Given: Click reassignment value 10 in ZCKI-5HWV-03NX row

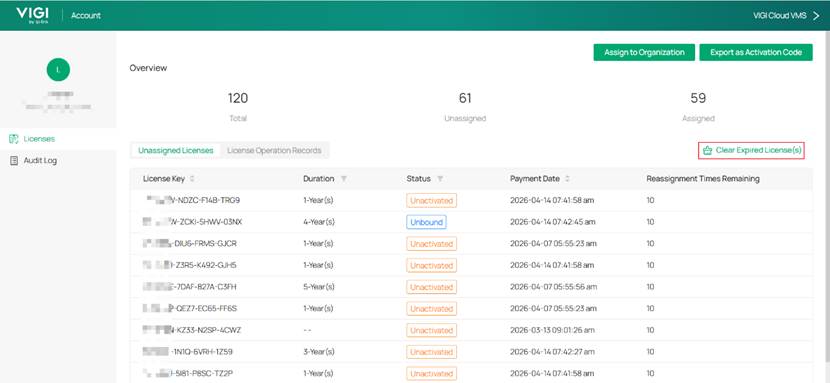Looking at the screenshot, I should coord(651,222).
